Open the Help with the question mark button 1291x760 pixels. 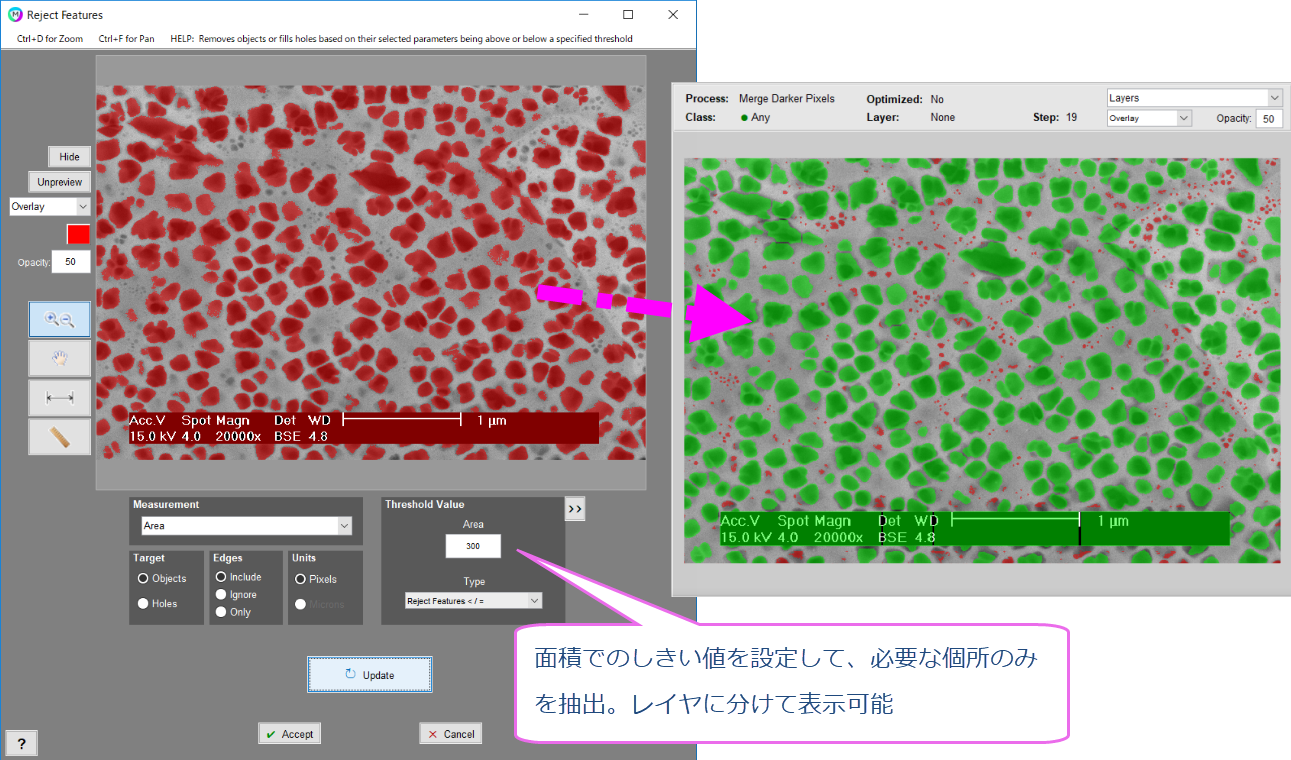pos(21,743)
